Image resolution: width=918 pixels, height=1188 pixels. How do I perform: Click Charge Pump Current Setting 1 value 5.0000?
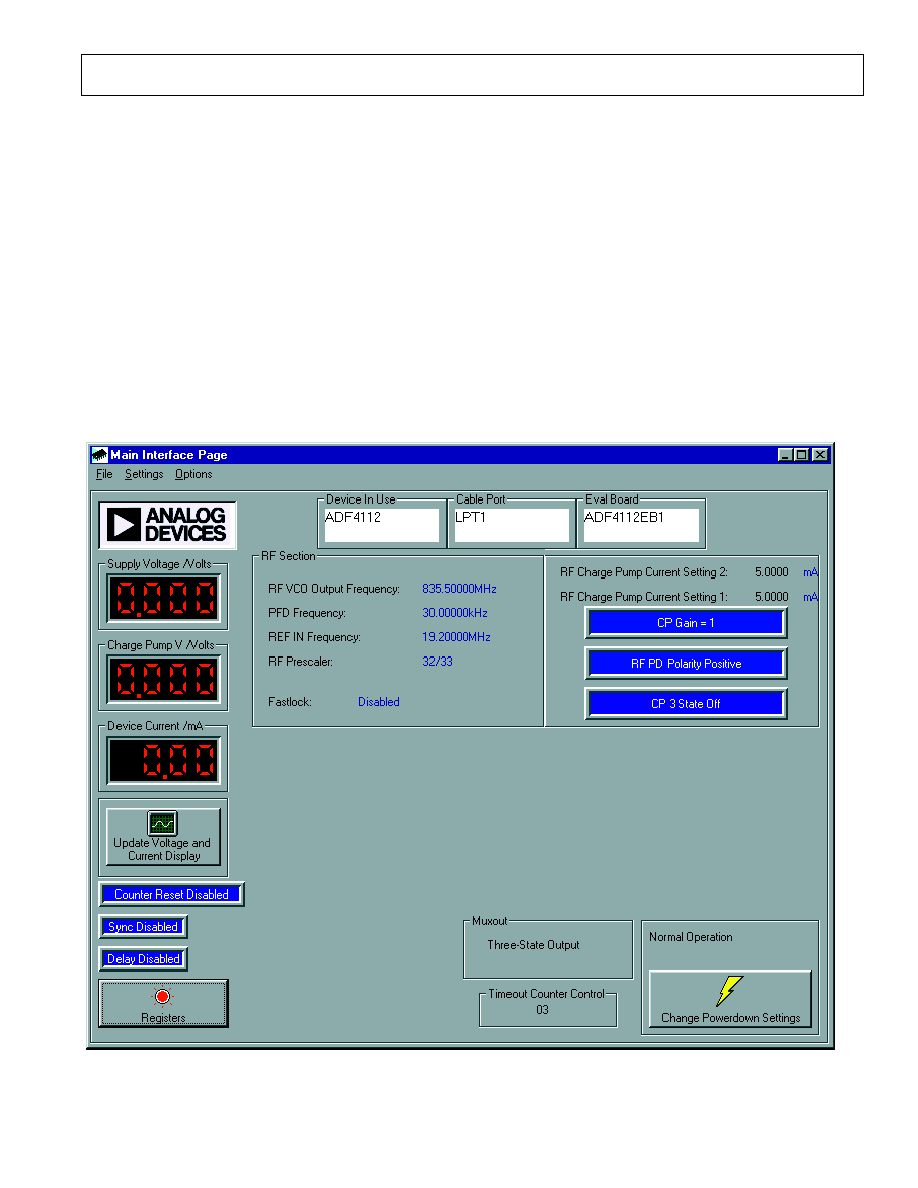(772, 597)
